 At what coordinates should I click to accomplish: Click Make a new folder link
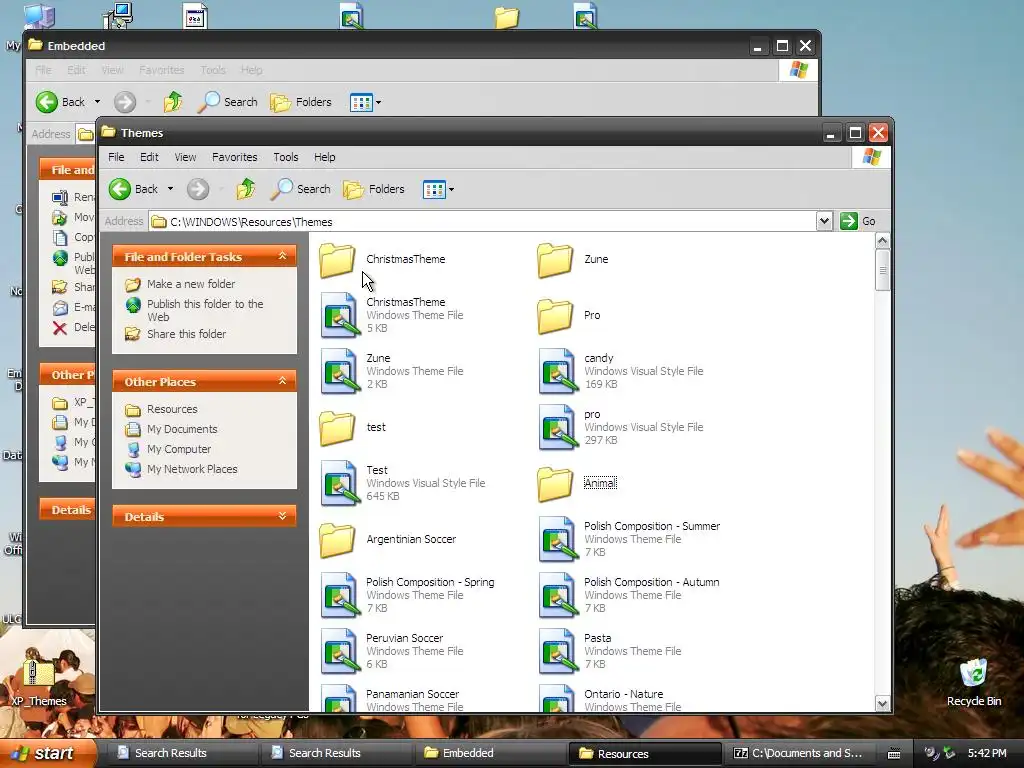[191, 284]
